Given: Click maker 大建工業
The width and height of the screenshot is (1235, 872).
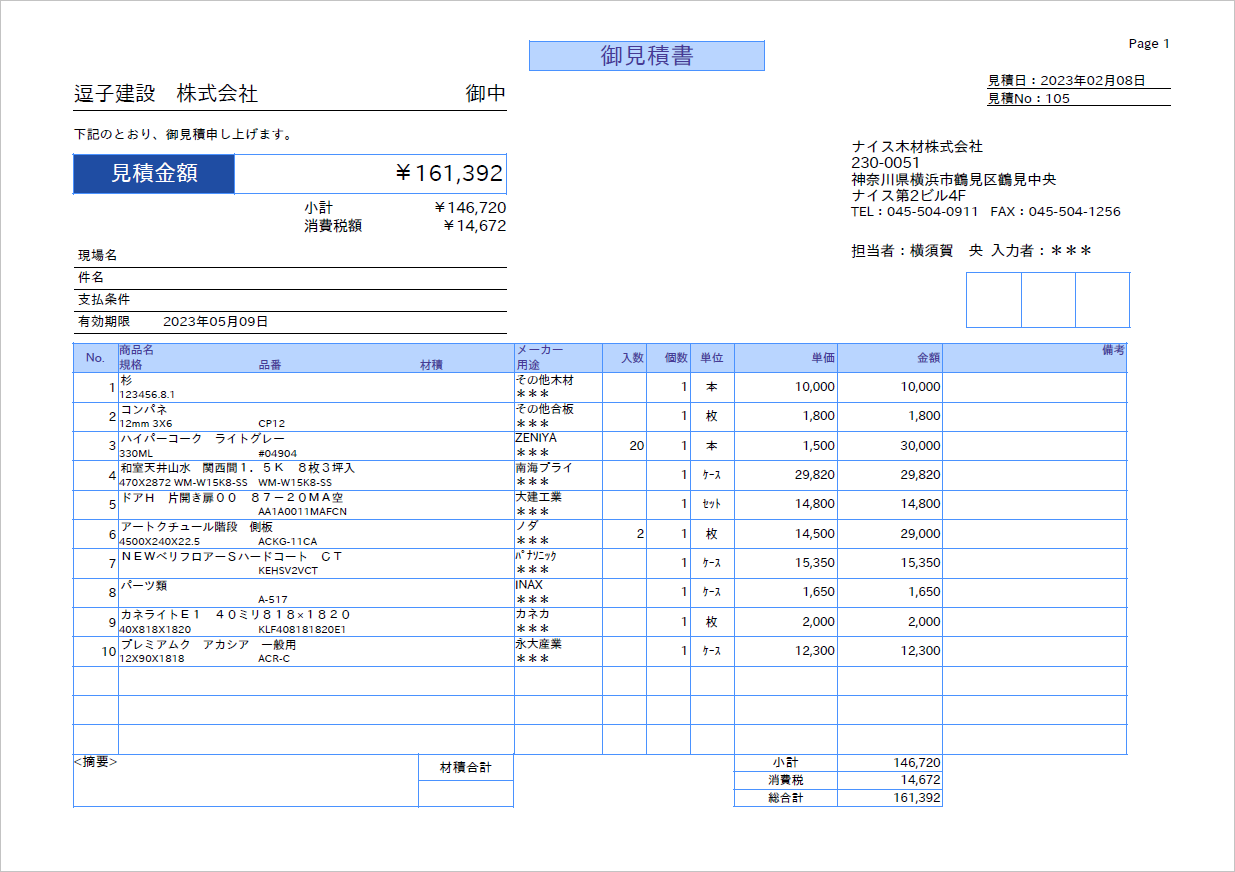Looking at the screenshot, I should 538,497.
